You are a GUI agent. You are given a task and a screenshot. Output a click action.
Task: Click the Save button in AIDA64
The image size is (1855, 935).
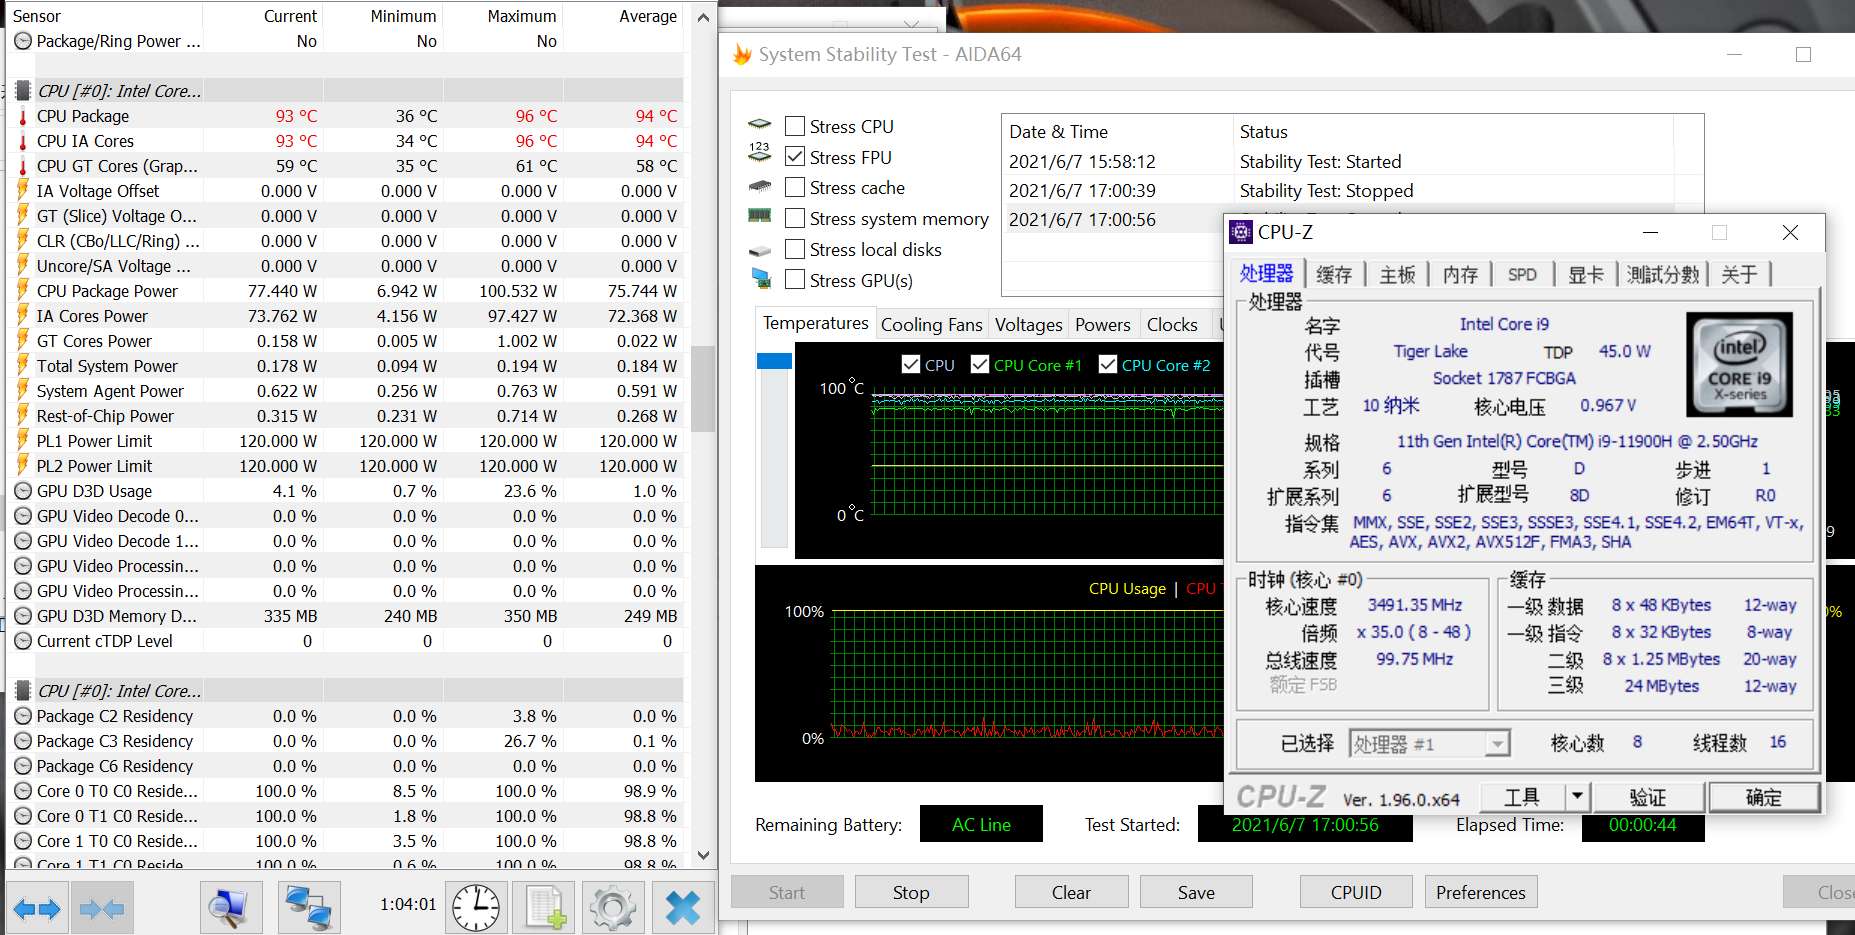pos(1196,892)
